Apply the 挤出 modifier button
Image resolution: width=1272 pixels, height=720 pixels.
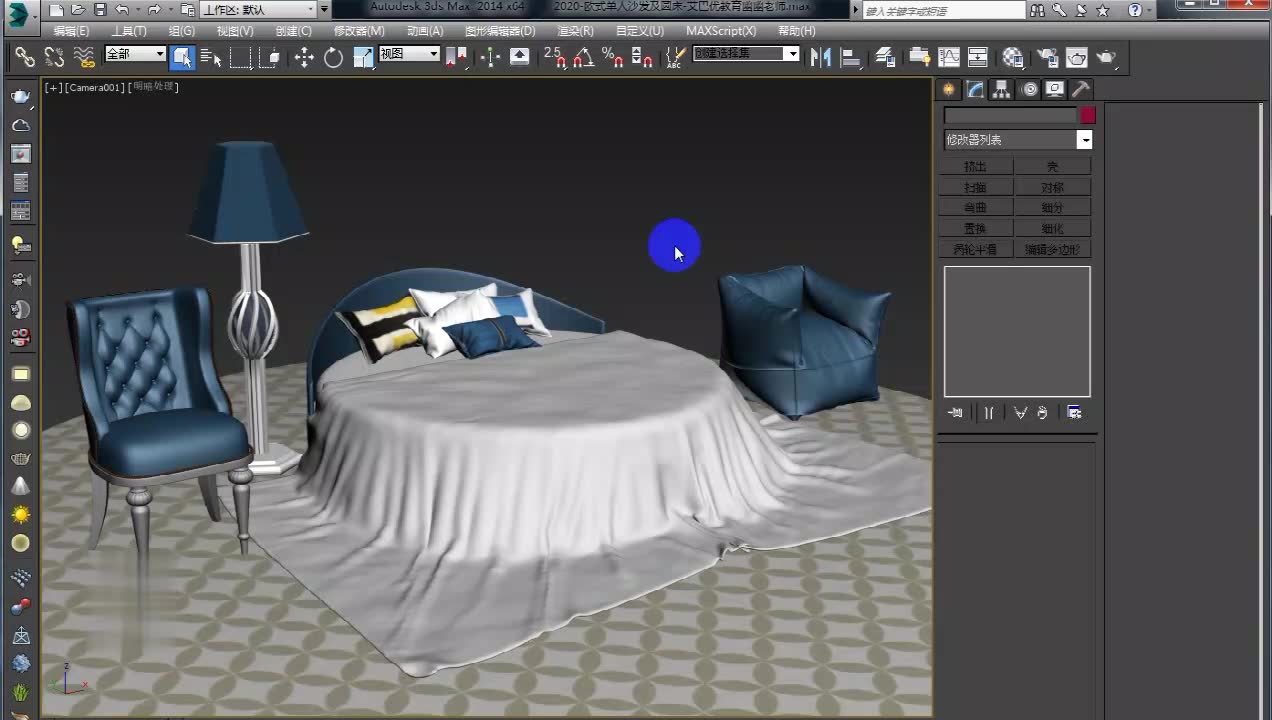(974, 166)
